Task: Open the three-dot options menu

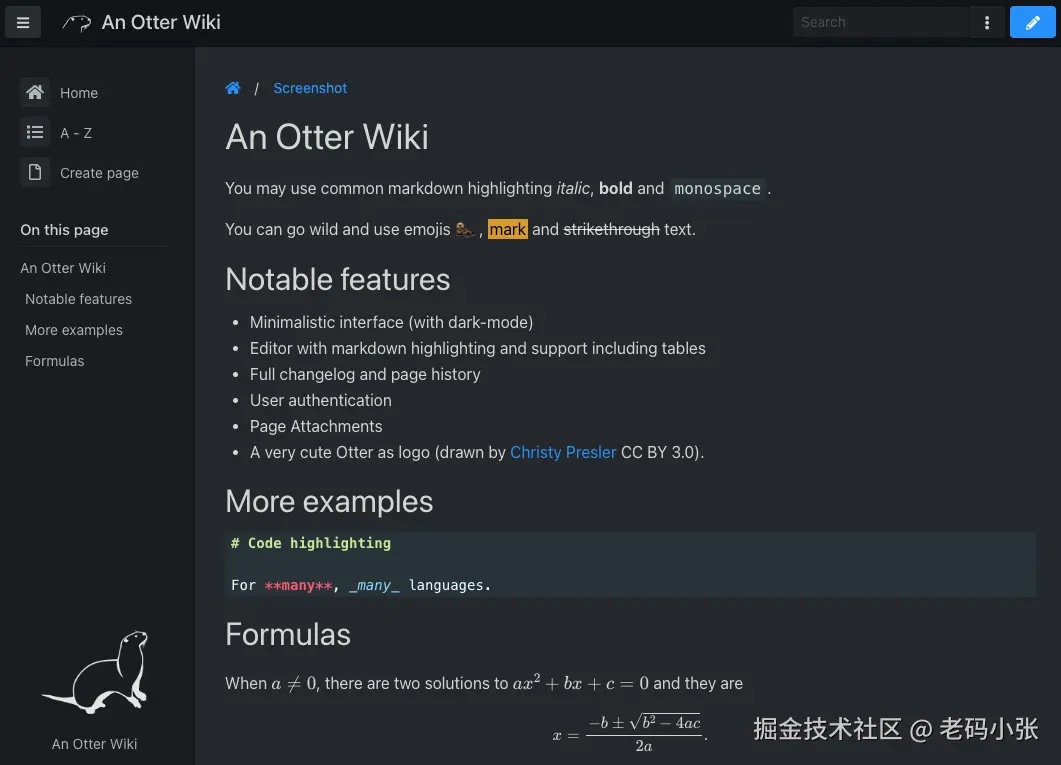Action: tap(987, 22)
